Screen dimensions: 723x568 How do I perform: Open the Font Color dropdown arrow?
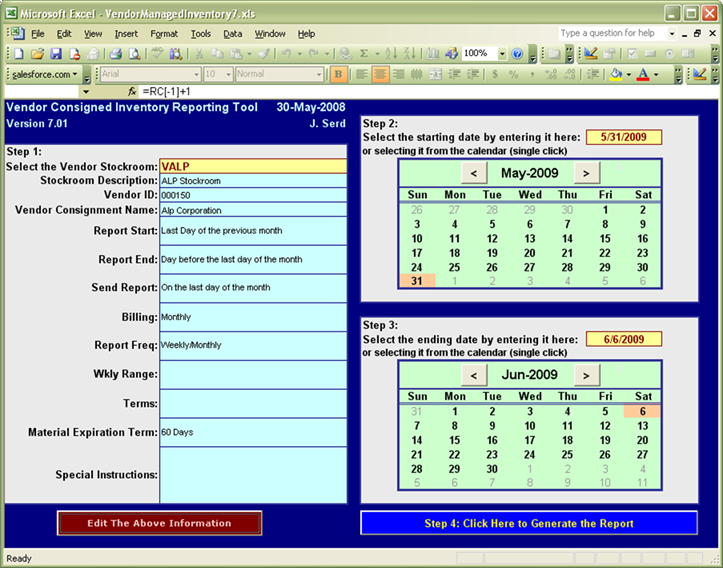[x=656, y=74]
